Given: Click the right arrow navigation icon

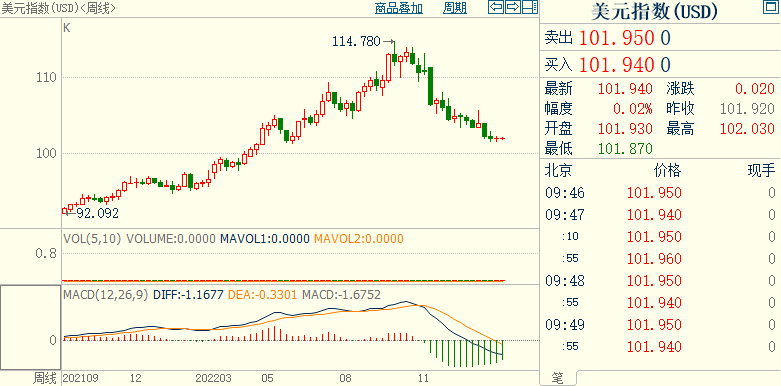Looking at the screenshot, I should click(x=513, y=7).
